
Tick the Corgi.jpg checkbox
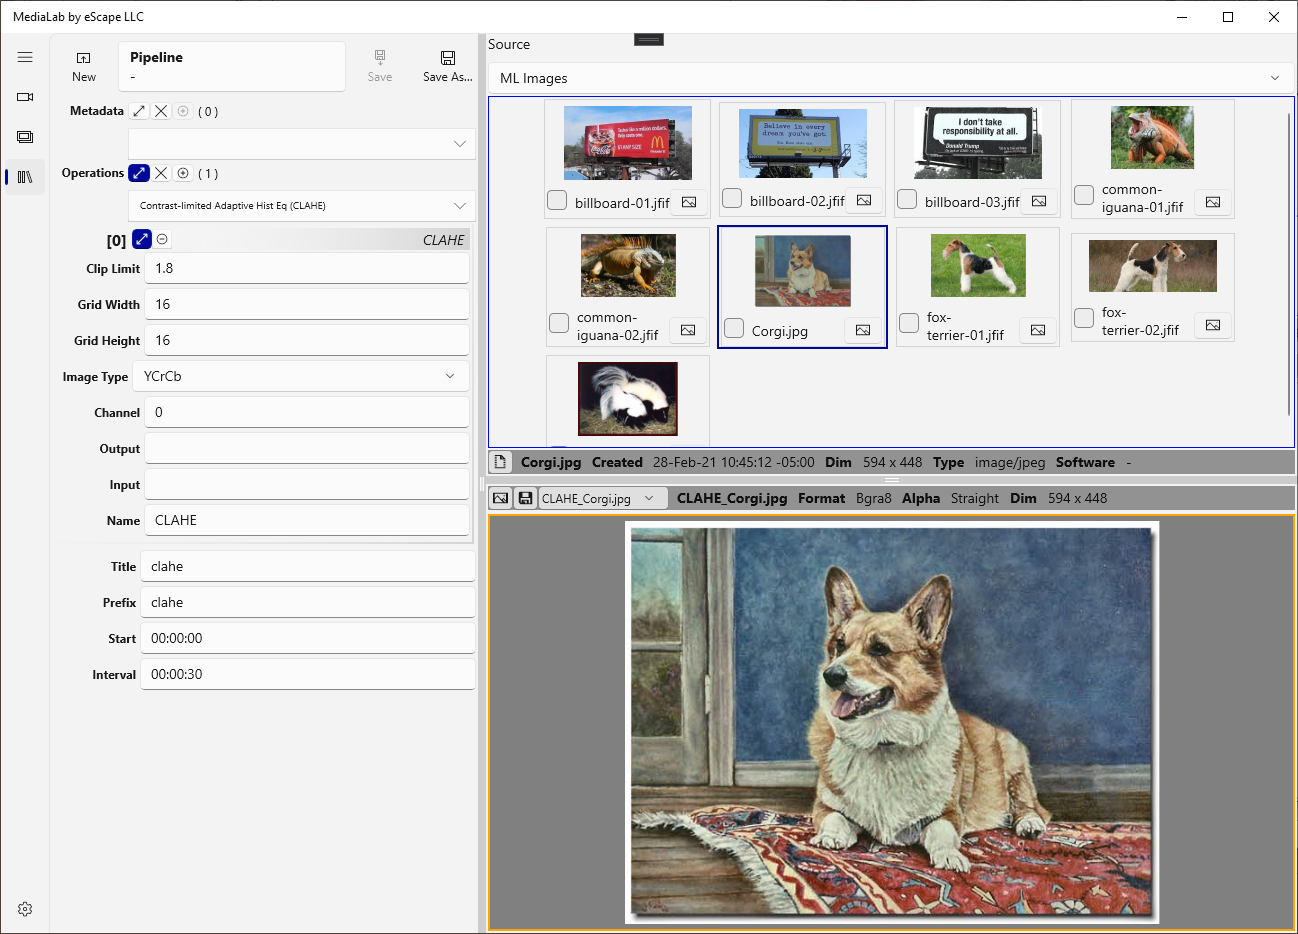734,328
